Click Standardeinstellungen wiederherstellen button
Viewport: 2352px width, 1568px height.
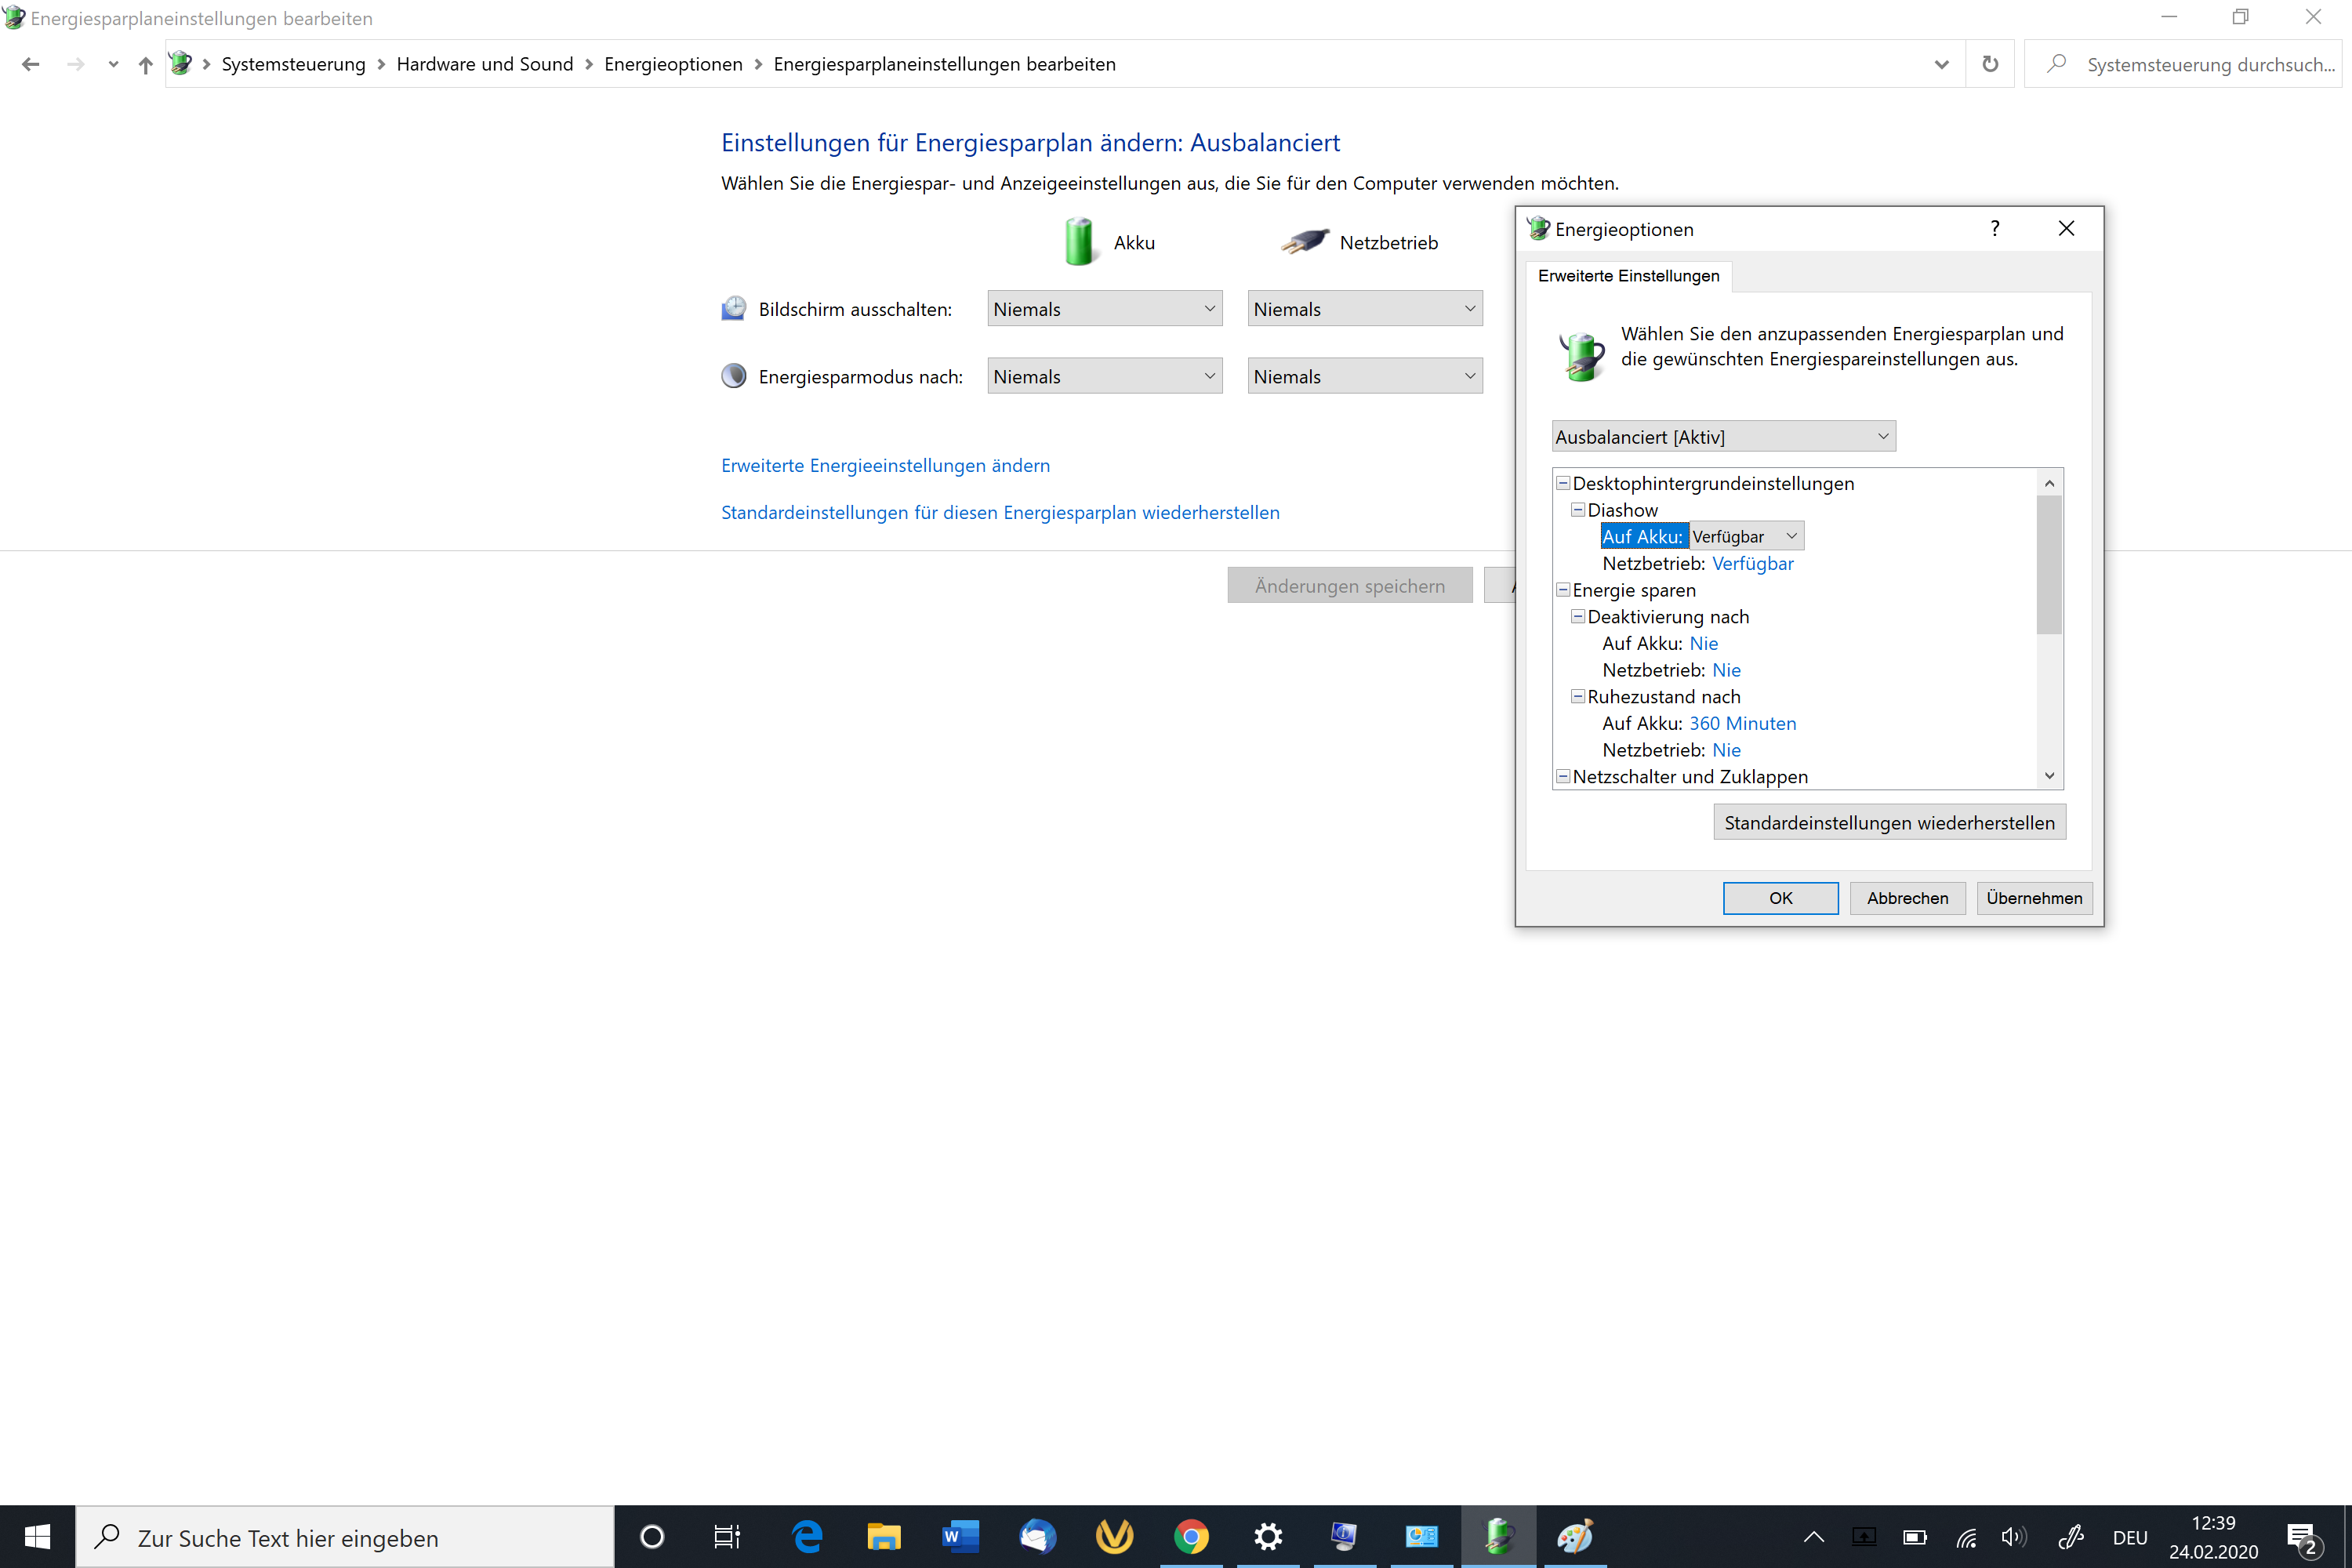pos(1888,822)
